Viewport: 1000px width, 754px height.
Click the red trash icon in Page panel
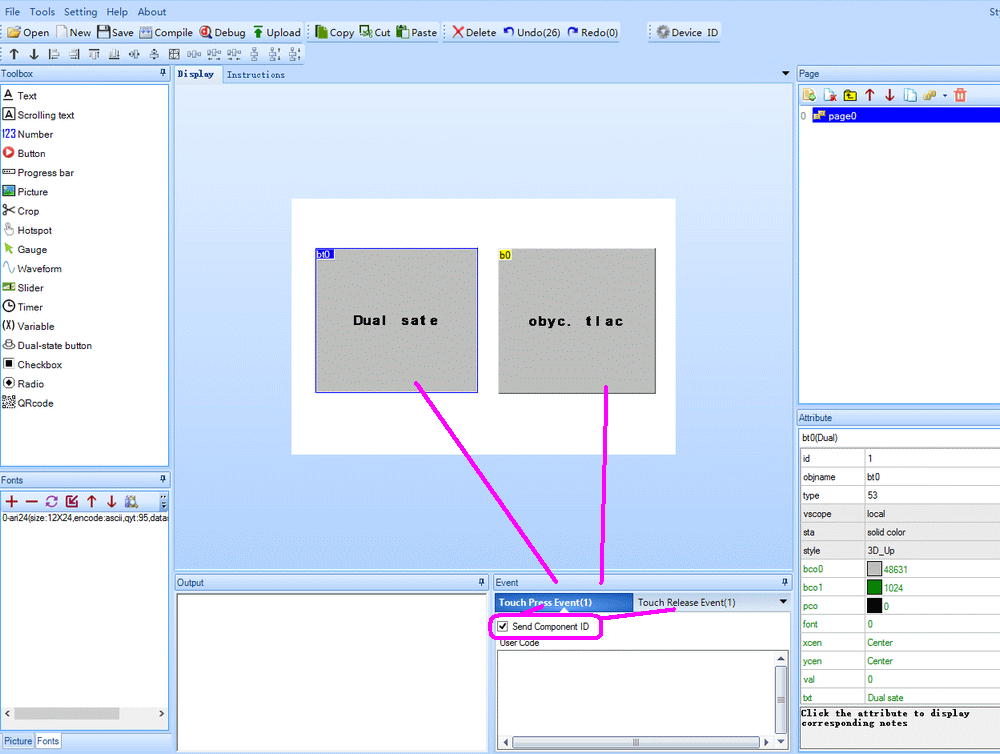click(960, 95)
